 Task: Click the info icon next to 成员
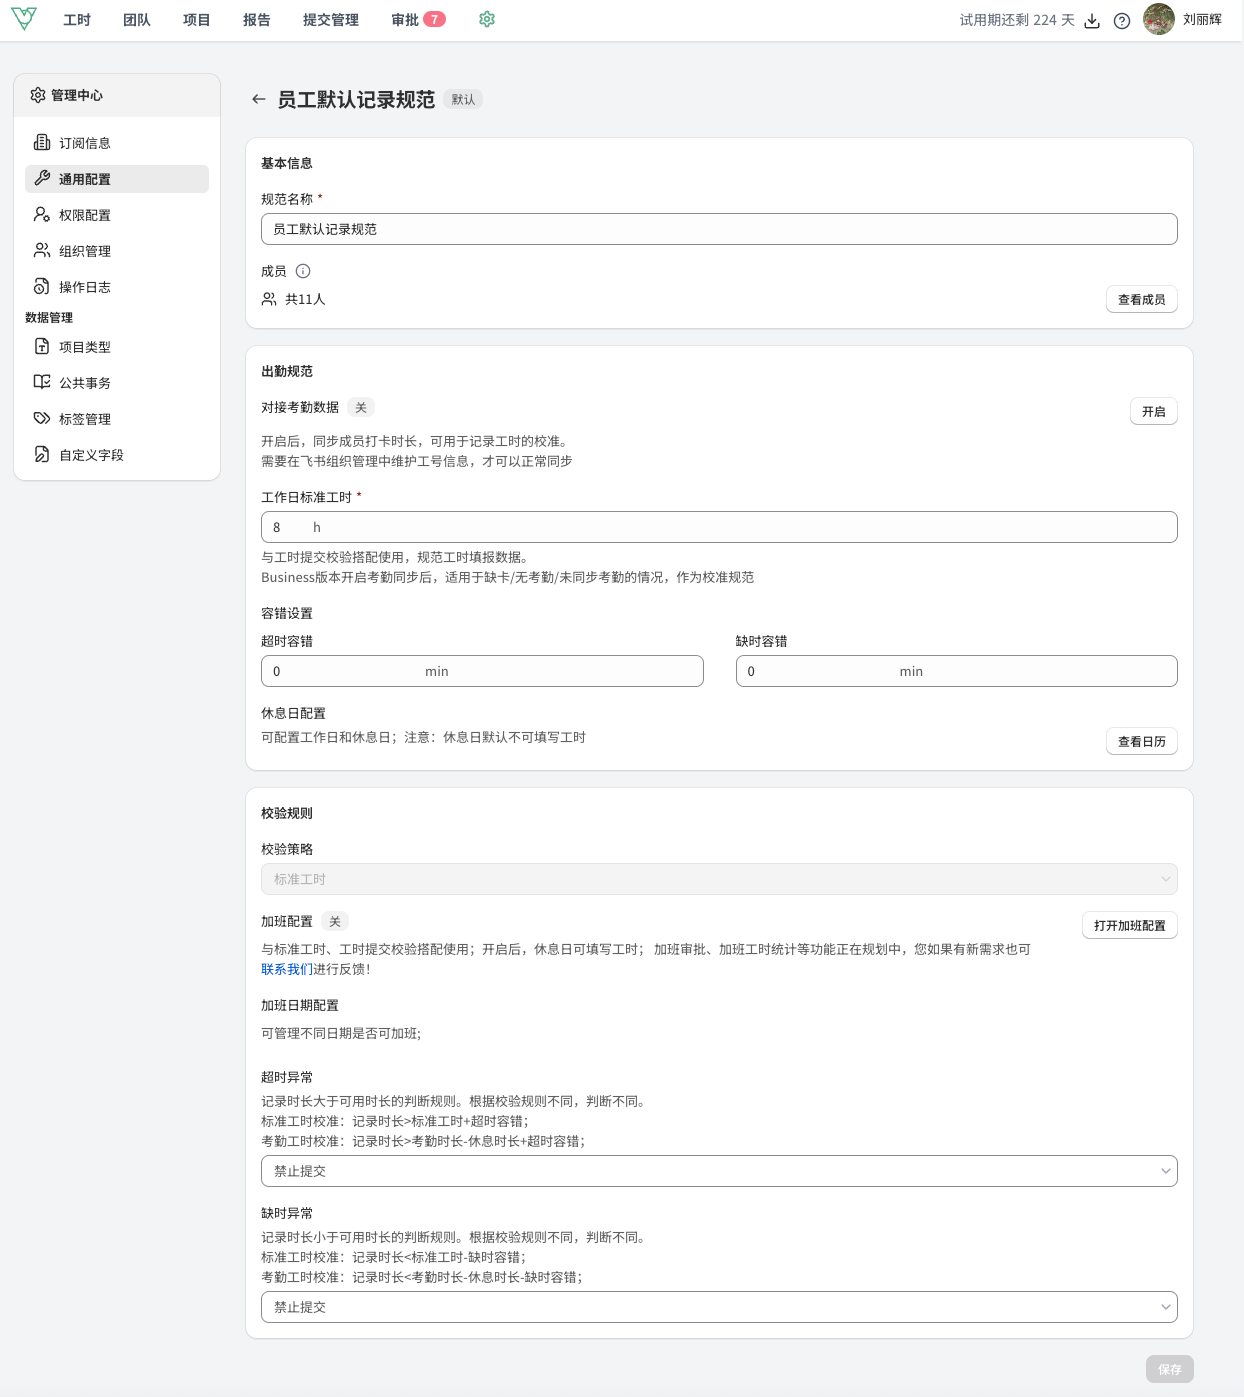303,271
